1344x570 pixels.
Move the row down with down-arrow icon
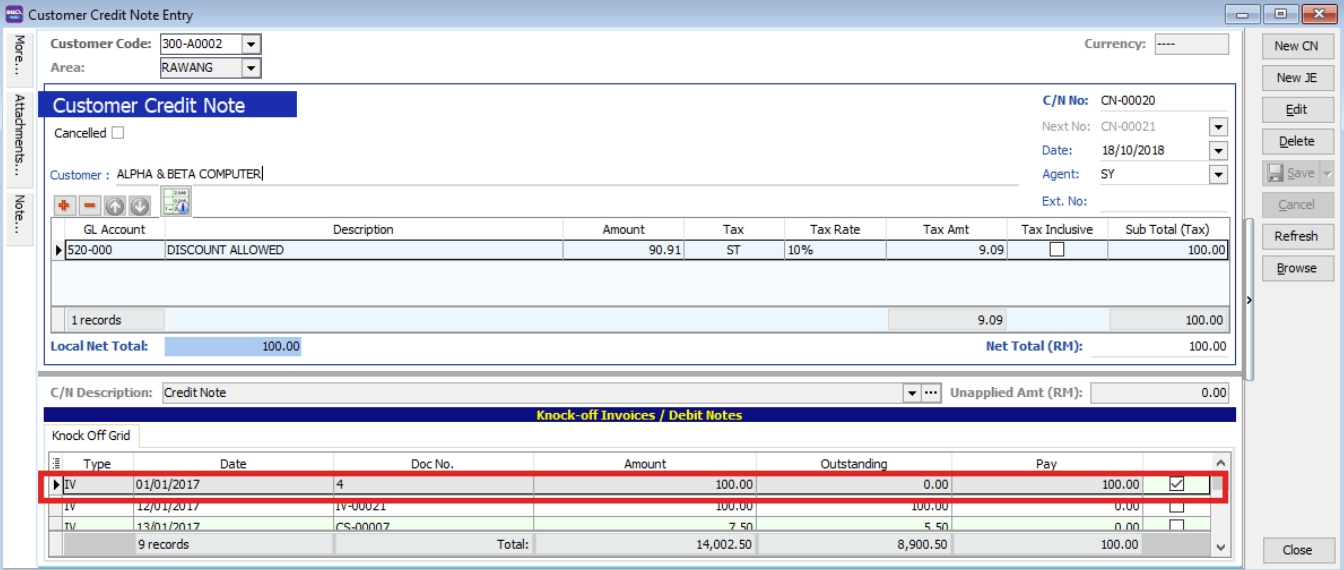(x=139, y=205)
